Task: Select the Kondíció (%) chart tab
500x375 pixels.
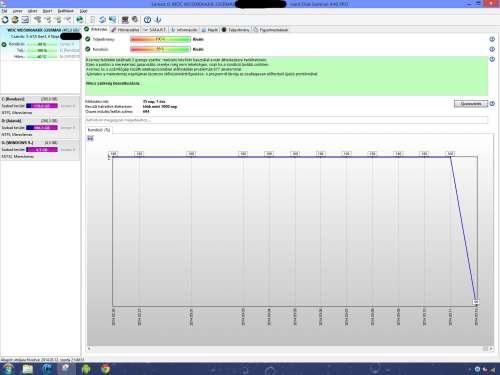Action: 99,130
